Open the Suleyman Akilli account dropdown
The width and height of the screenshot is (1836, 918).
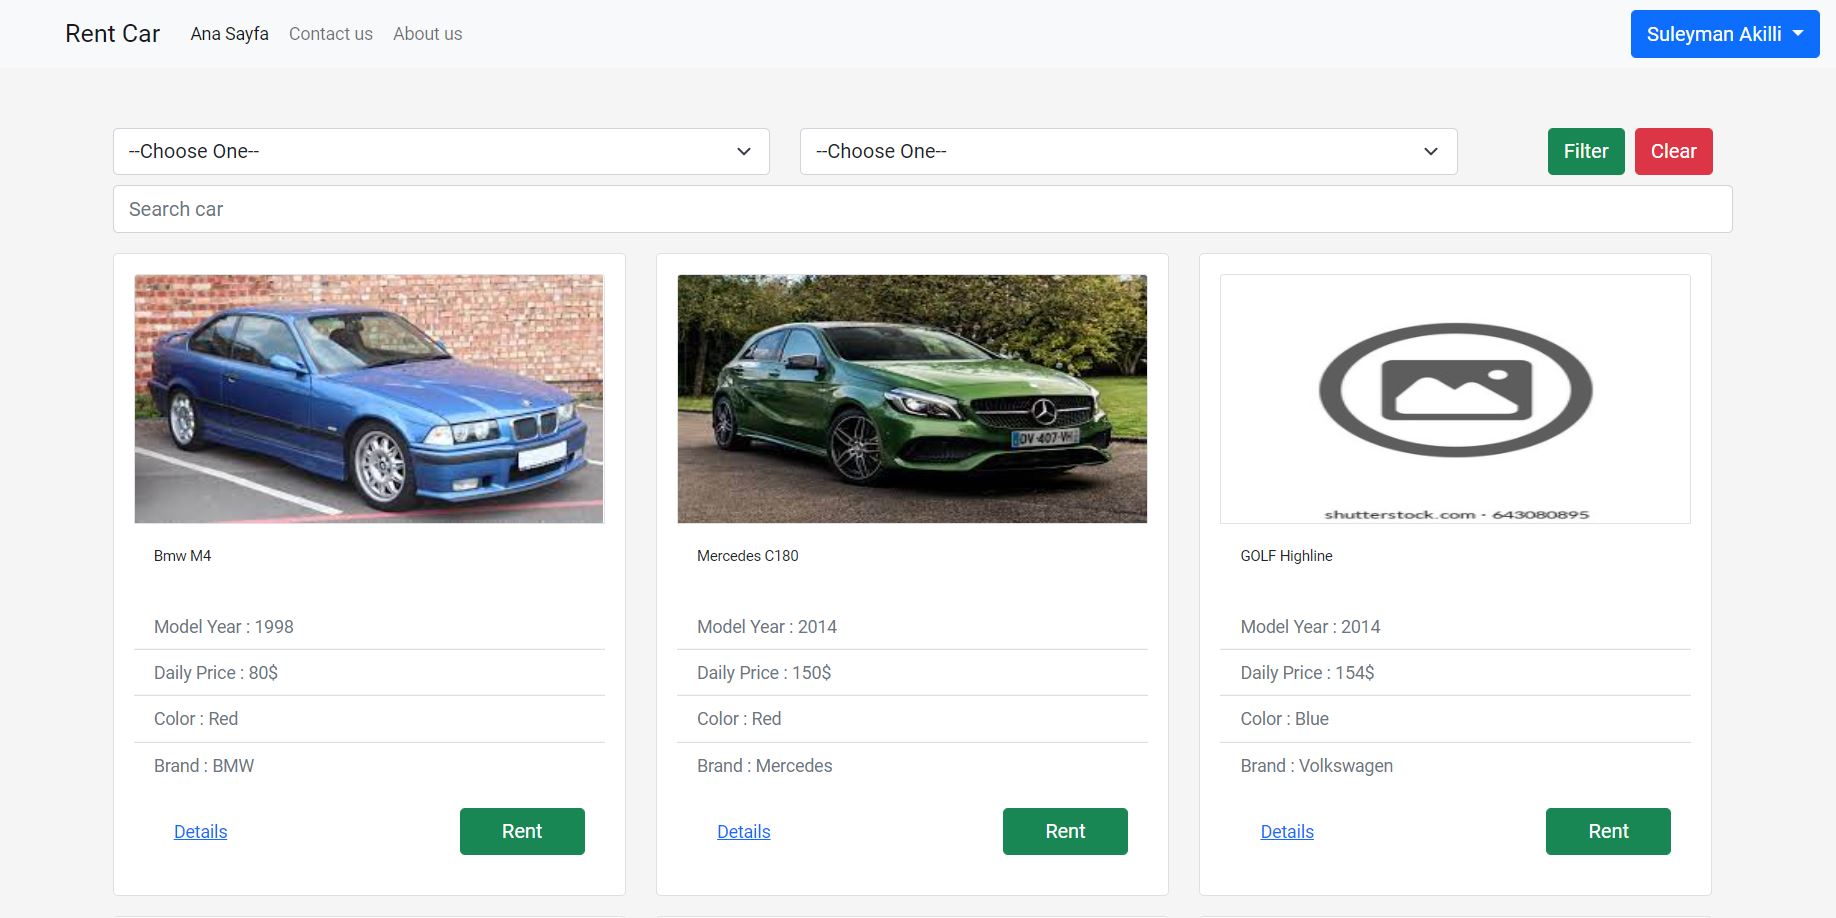[x=1724, y=33]
